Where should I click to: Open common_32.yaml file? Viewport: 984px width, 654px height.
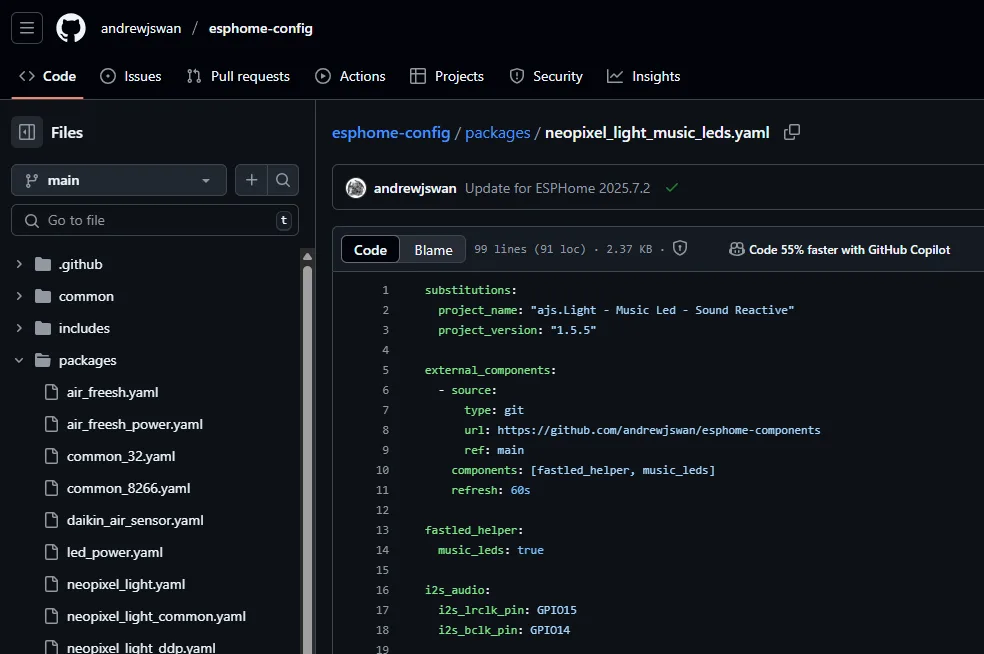click(x=121, y=456)
